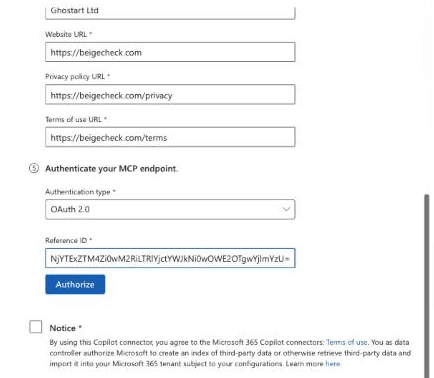Click the Website URL label
Screen dimensions: 434x378
point(68,34)
